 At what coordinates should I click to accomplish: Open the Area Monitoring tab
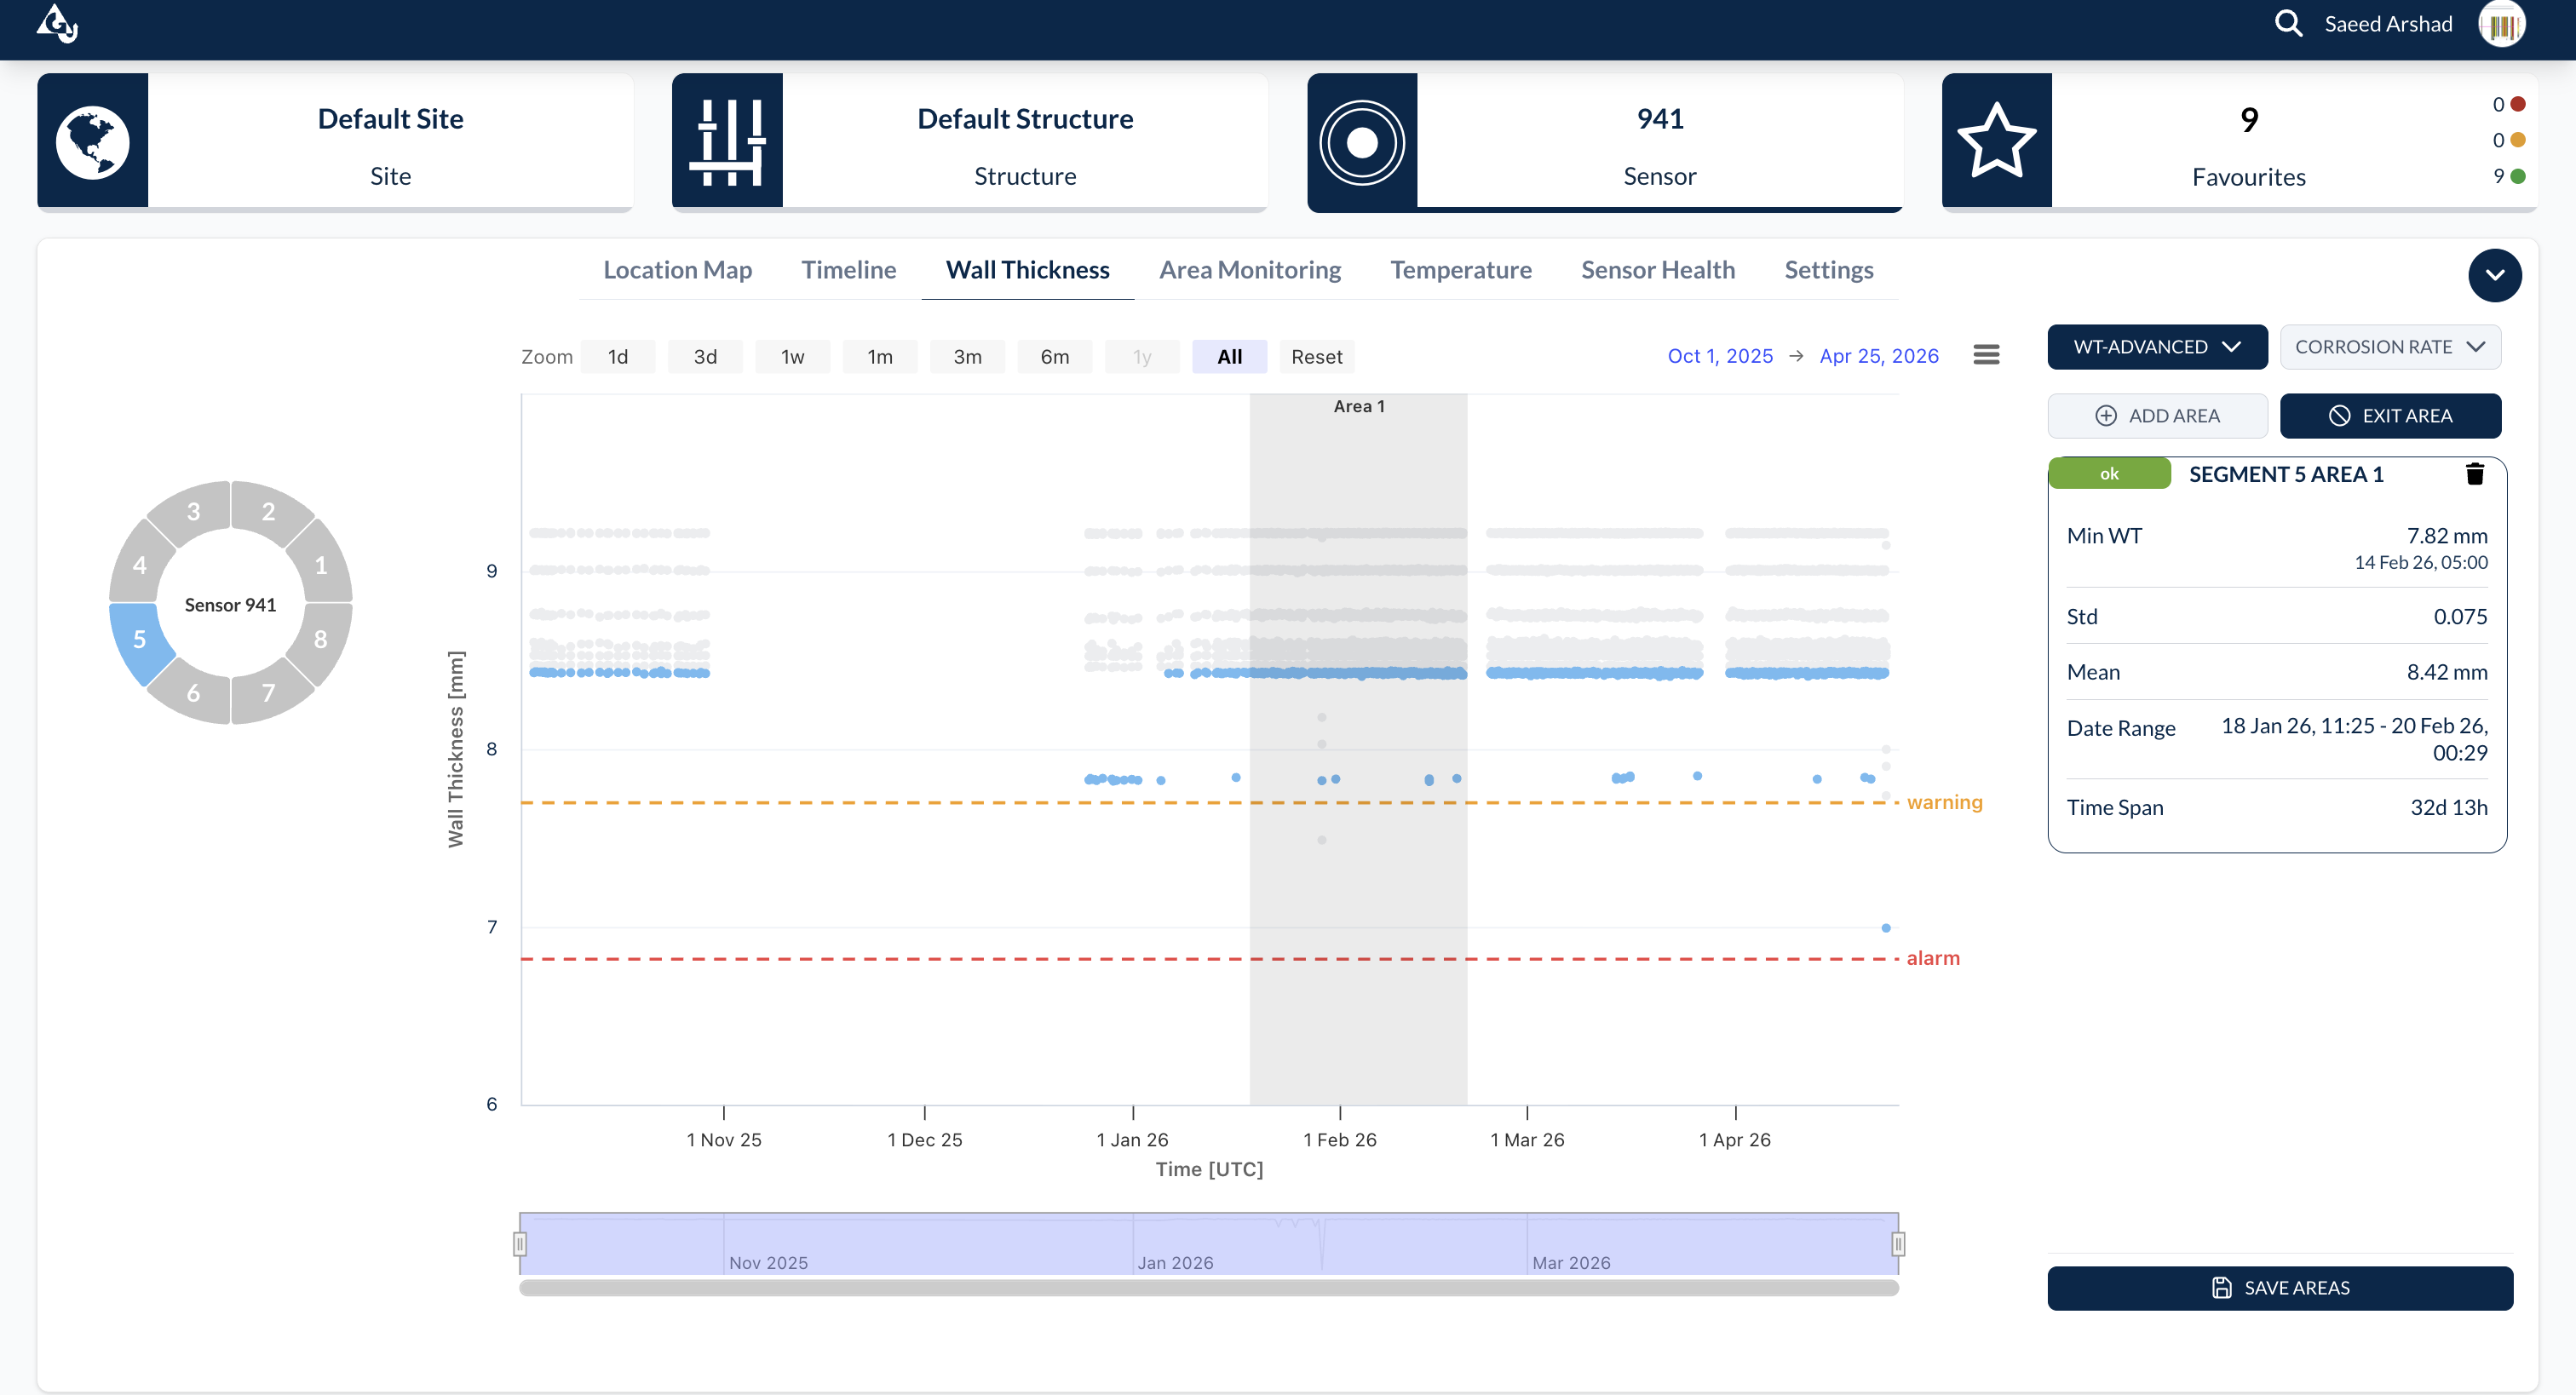[x=1249, y=270]
